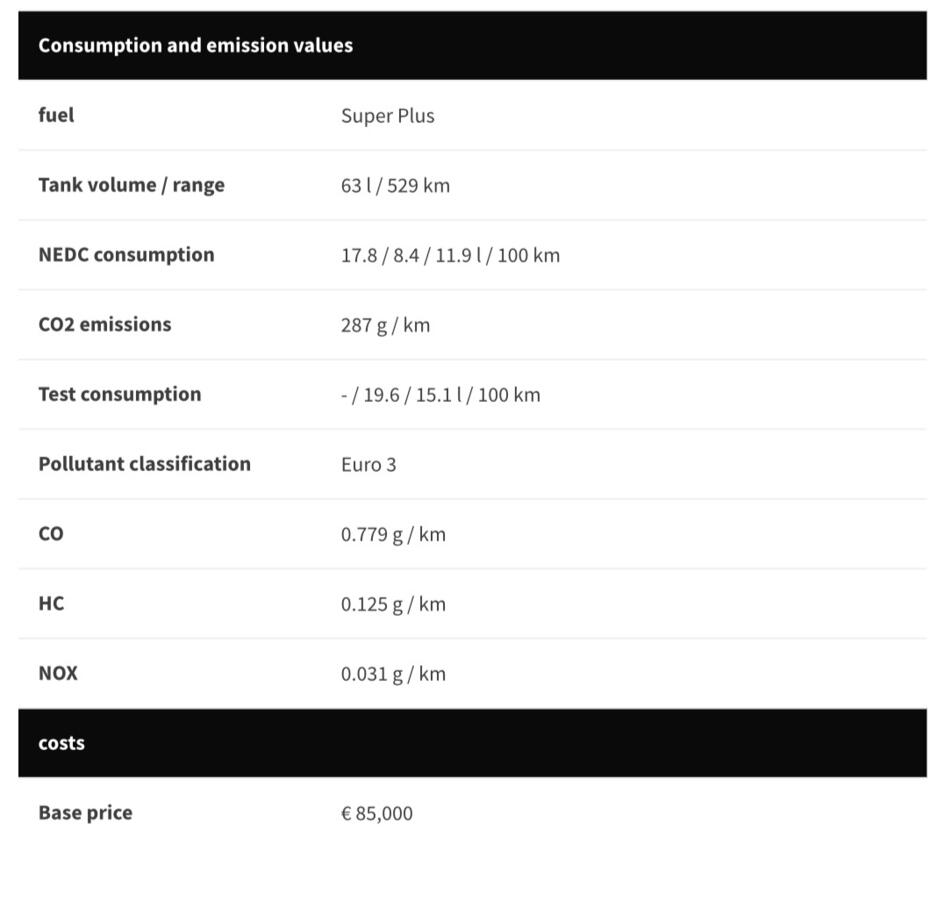Select the '- / 19.6 / 15.1 l' value
The image size is (937, 900).
439,395
